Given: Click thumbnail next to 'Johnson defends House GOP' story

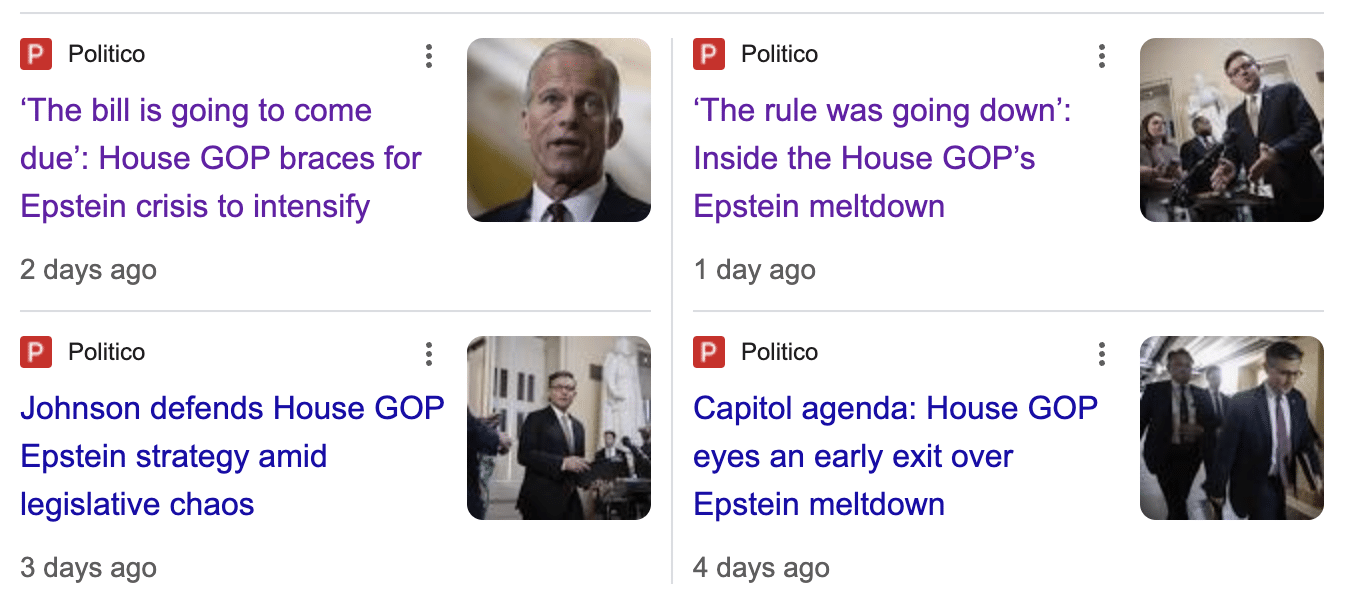Looking at the screenshot, I should coord(559,428).
